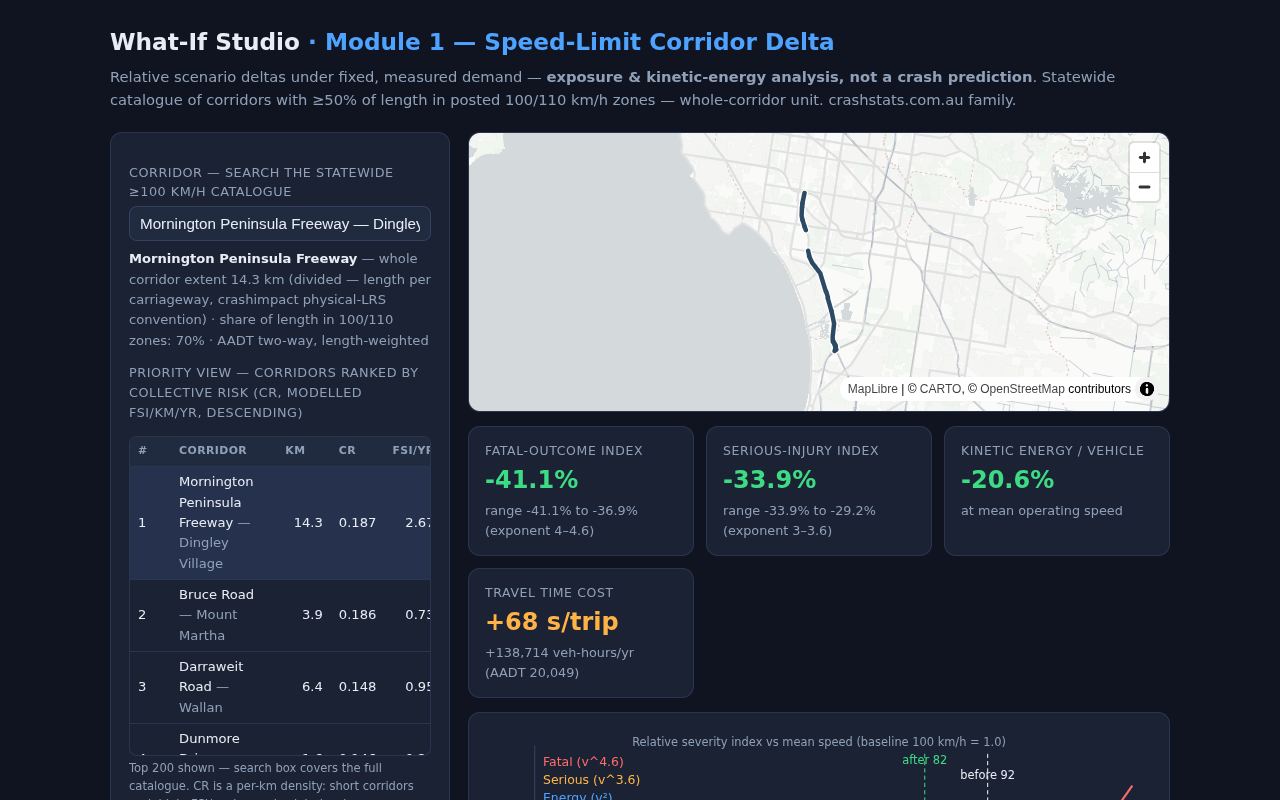
Task: Zoom out on the map
Action: coord(1144,187)
